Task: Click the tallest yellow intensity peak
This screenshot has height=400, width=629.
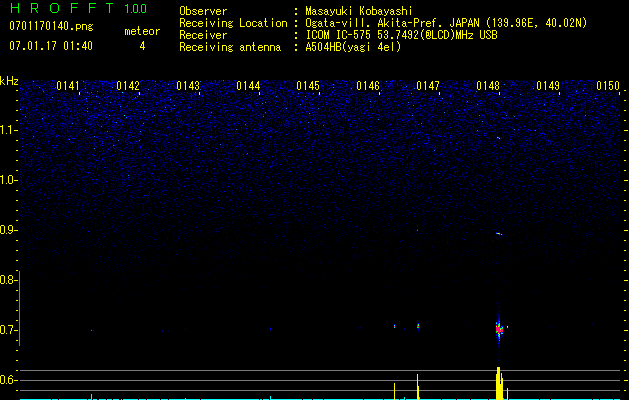Action: [x=498, y=382]
